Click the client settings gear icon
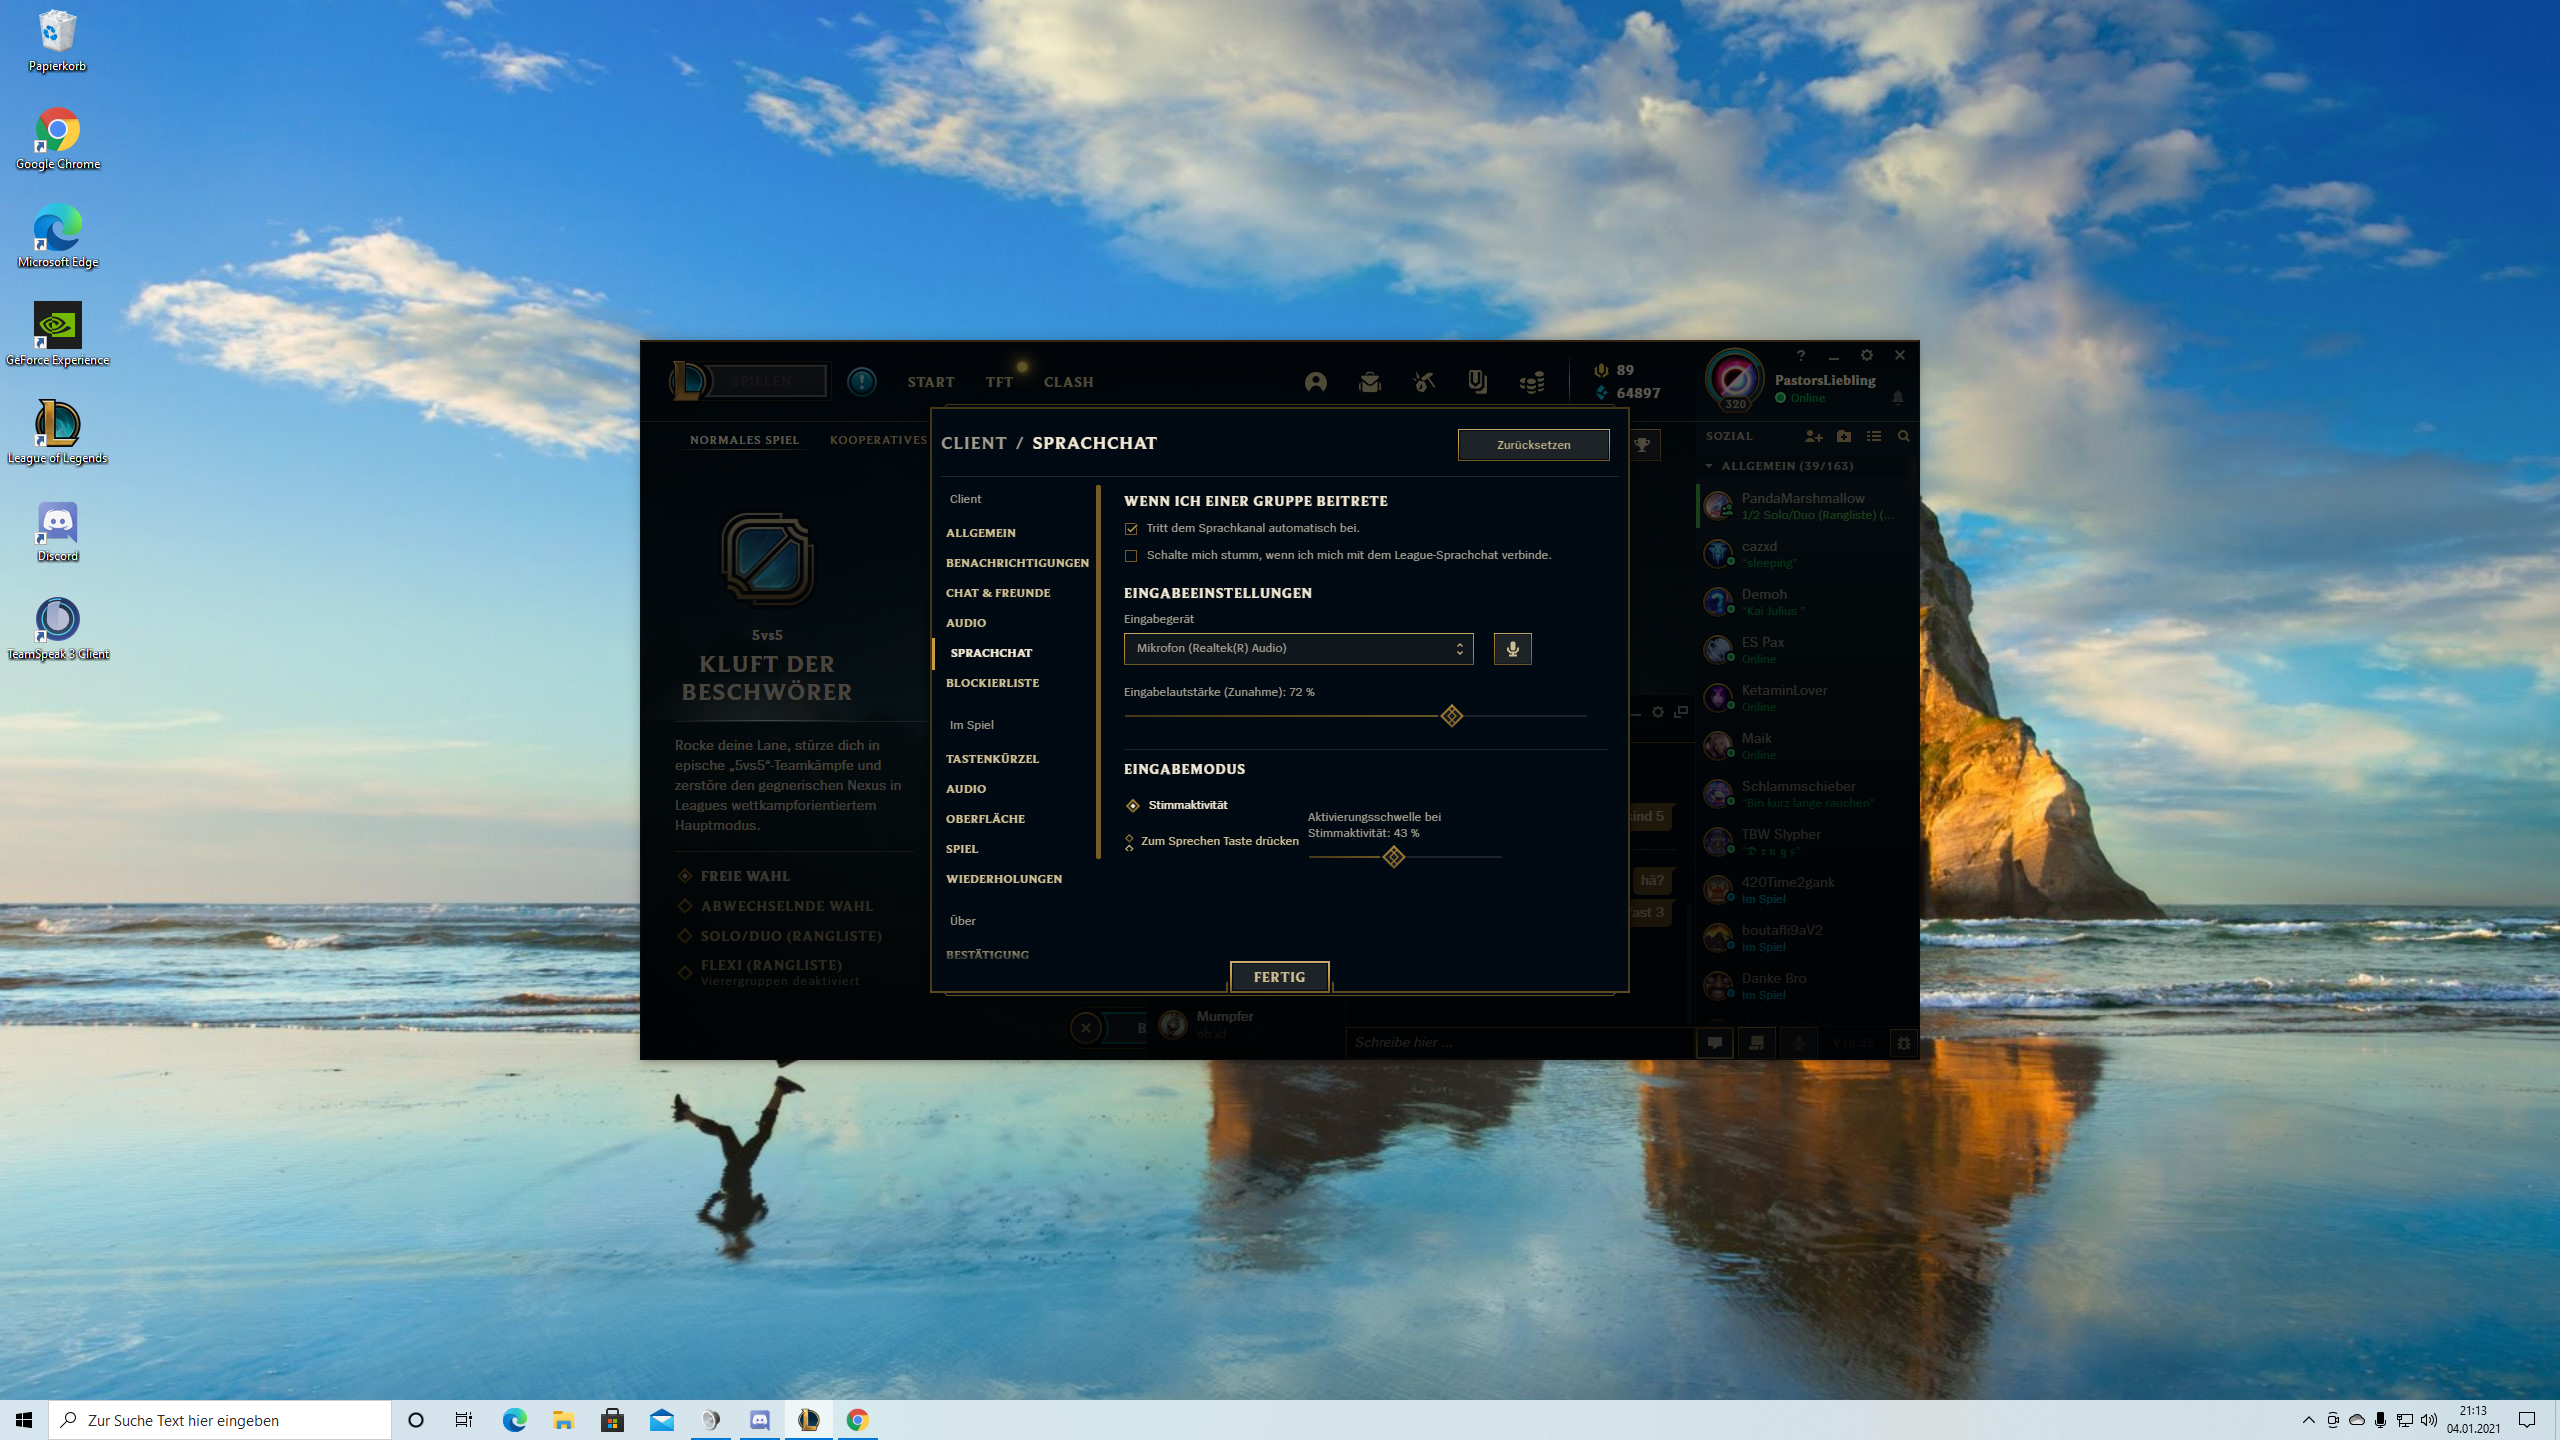This screenshot has height=1440, width=2560. point(1866,355)
